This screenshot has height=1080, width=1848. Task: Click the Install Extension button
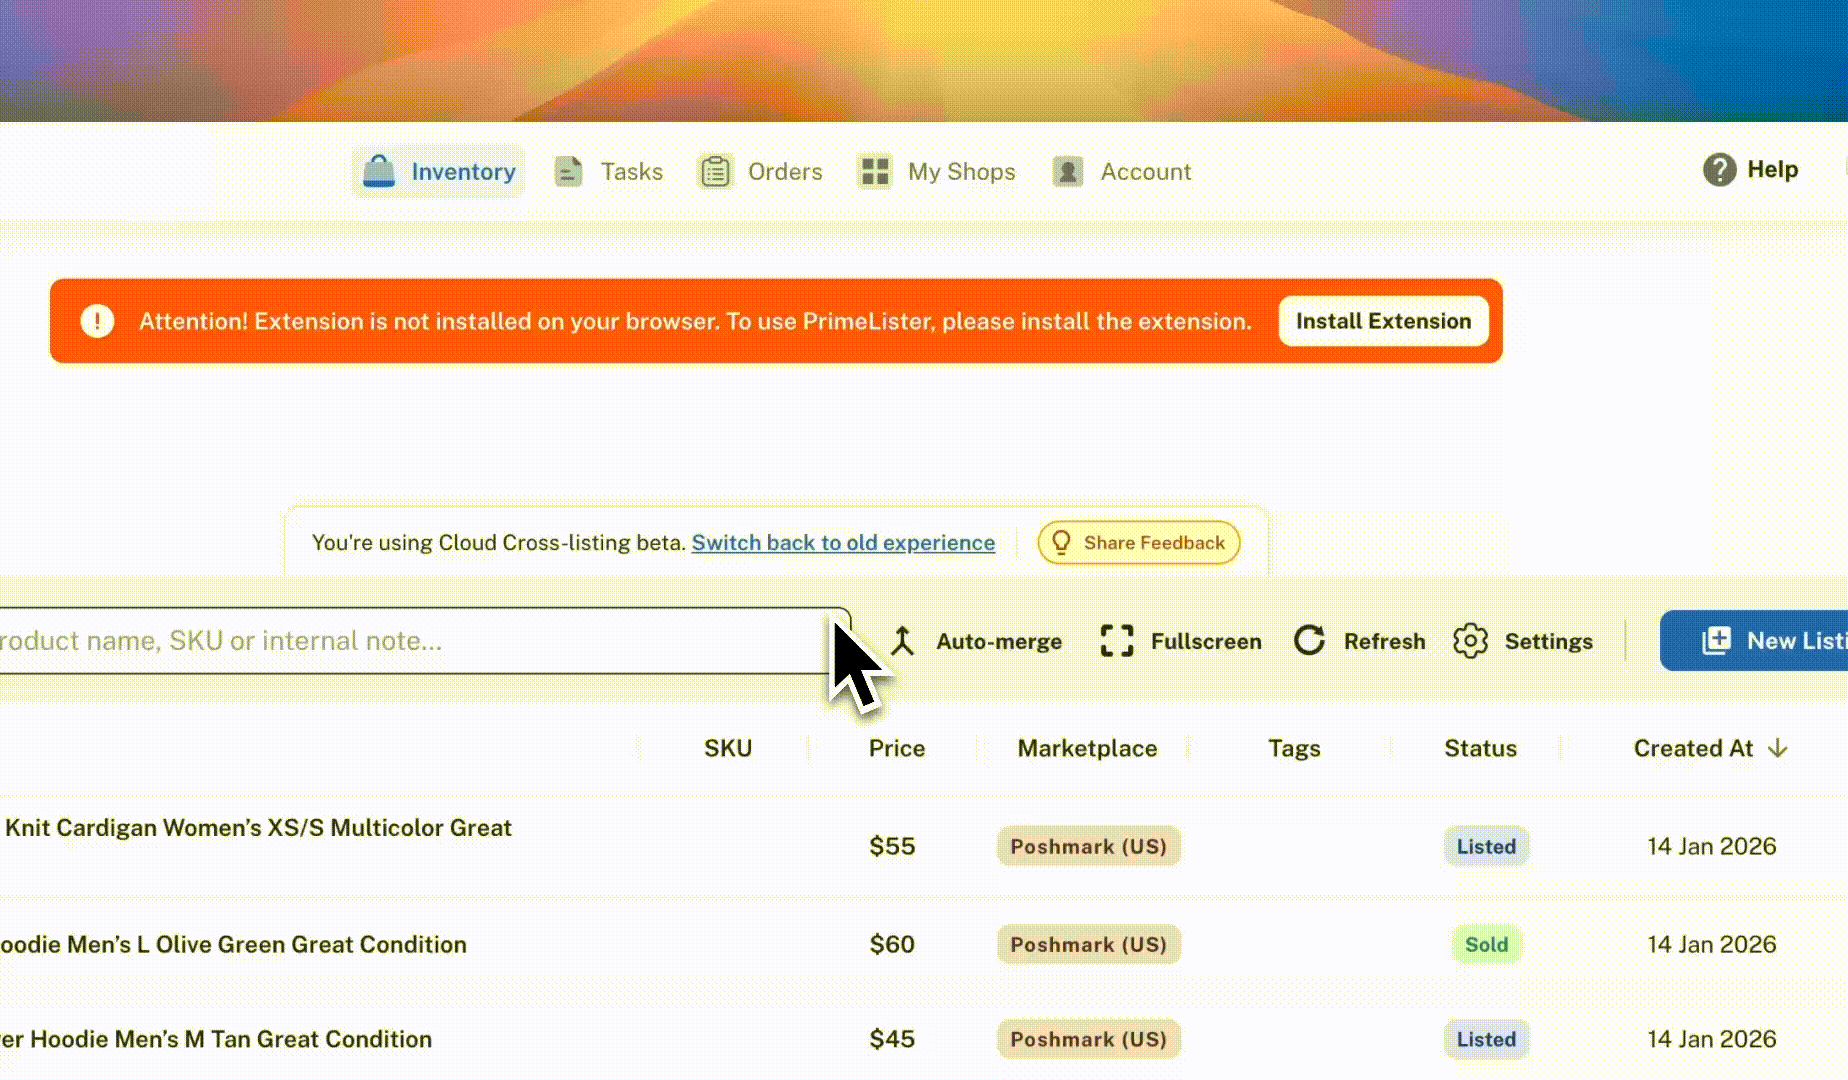tap(1383, 321)
